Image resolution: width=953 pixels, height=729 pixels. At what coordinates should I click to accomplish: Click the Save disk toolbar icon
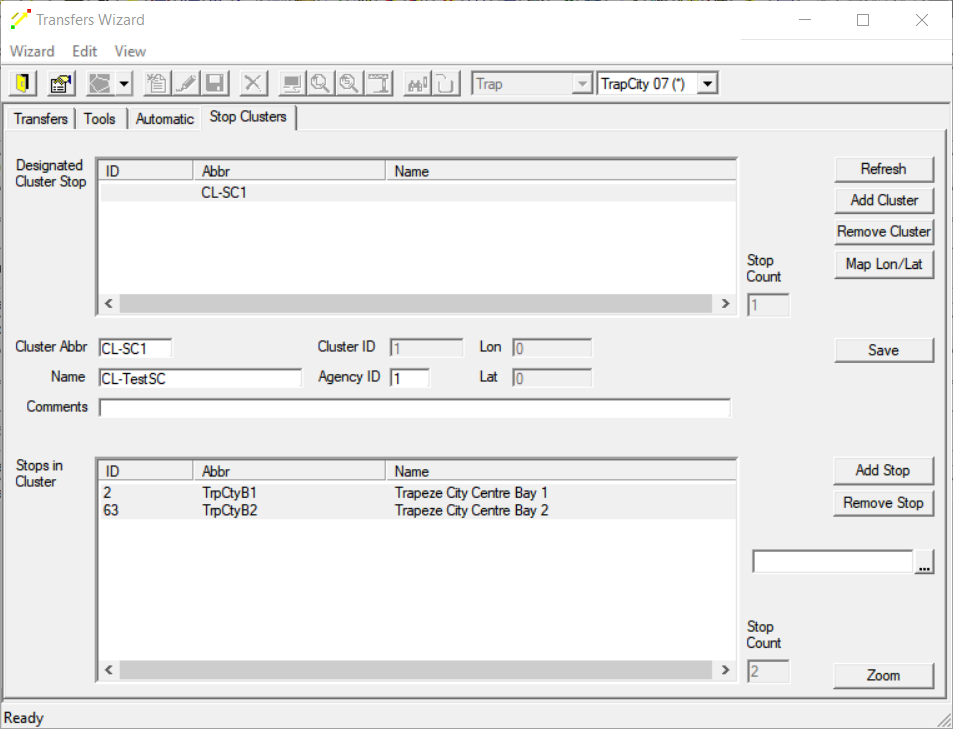click(215, 83)
